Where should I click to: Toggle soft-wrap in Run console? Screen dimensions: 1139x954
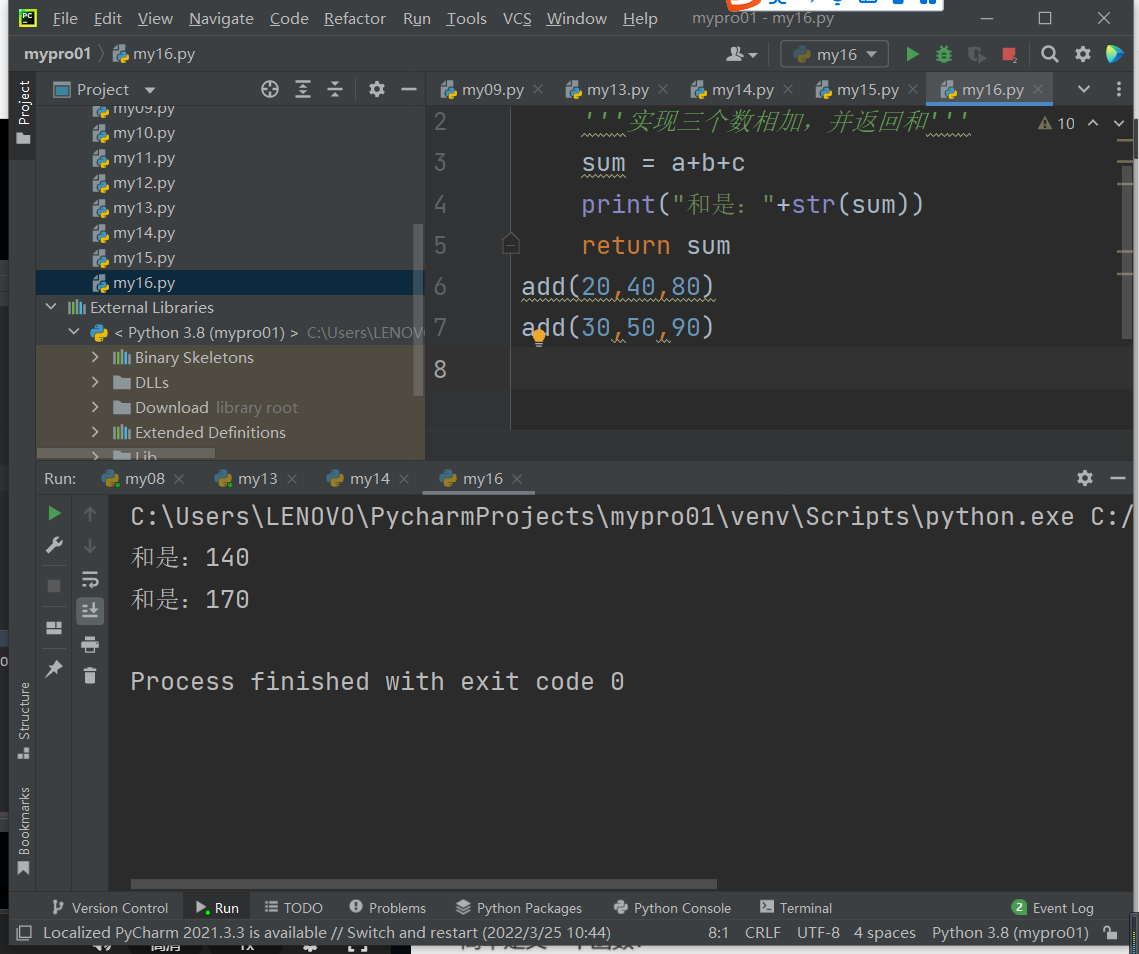[x=90, y=579]
